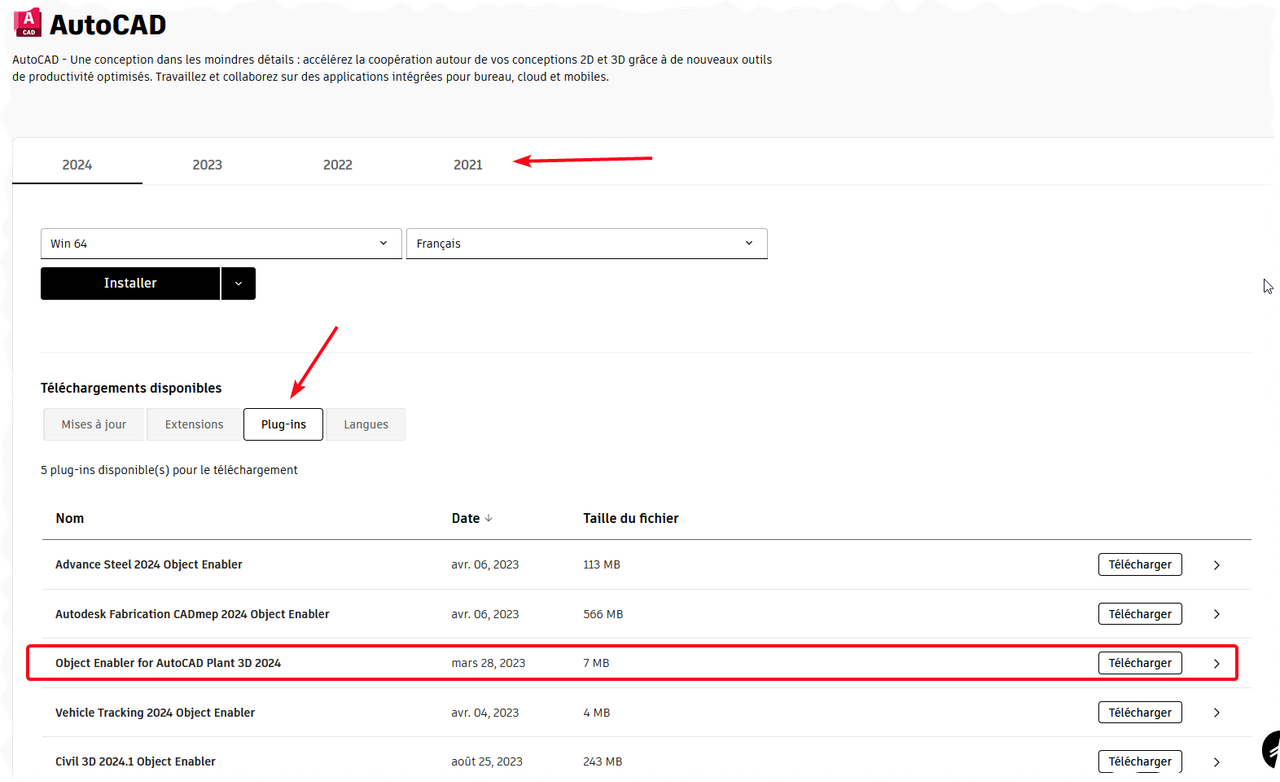
Task: Click the Object Enabler for AutoCAD Plant 3D name
Action: click(x=168, y=662)
